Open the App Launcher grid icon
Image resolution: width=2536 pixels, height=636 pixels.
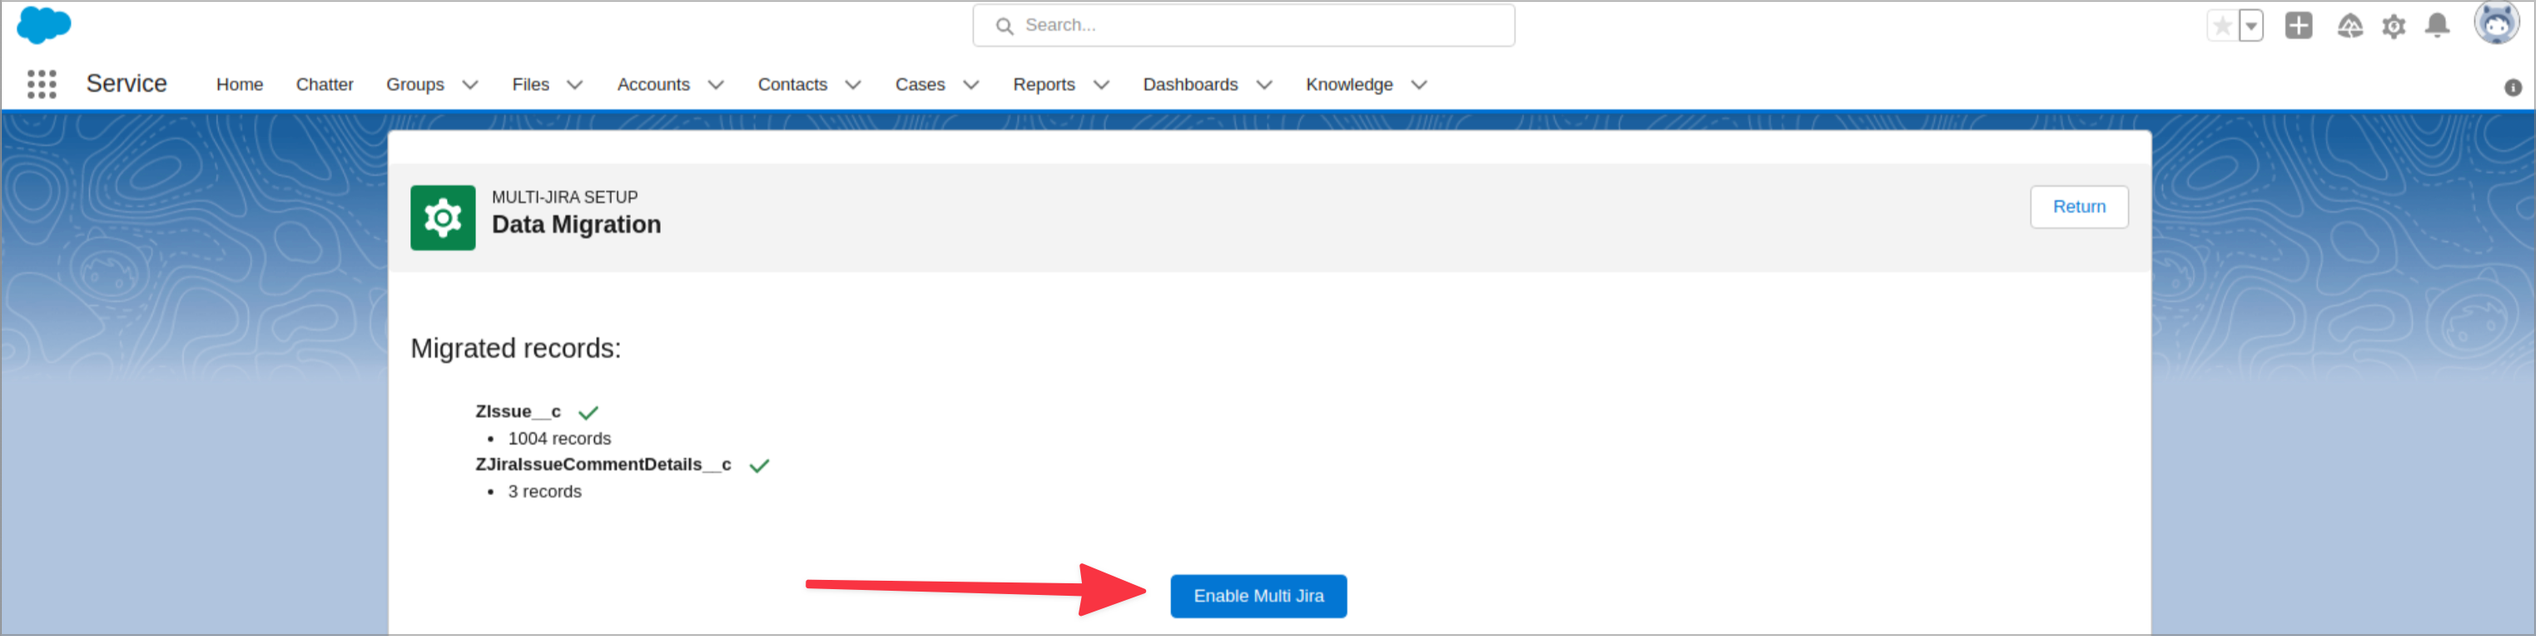(42, 84)
